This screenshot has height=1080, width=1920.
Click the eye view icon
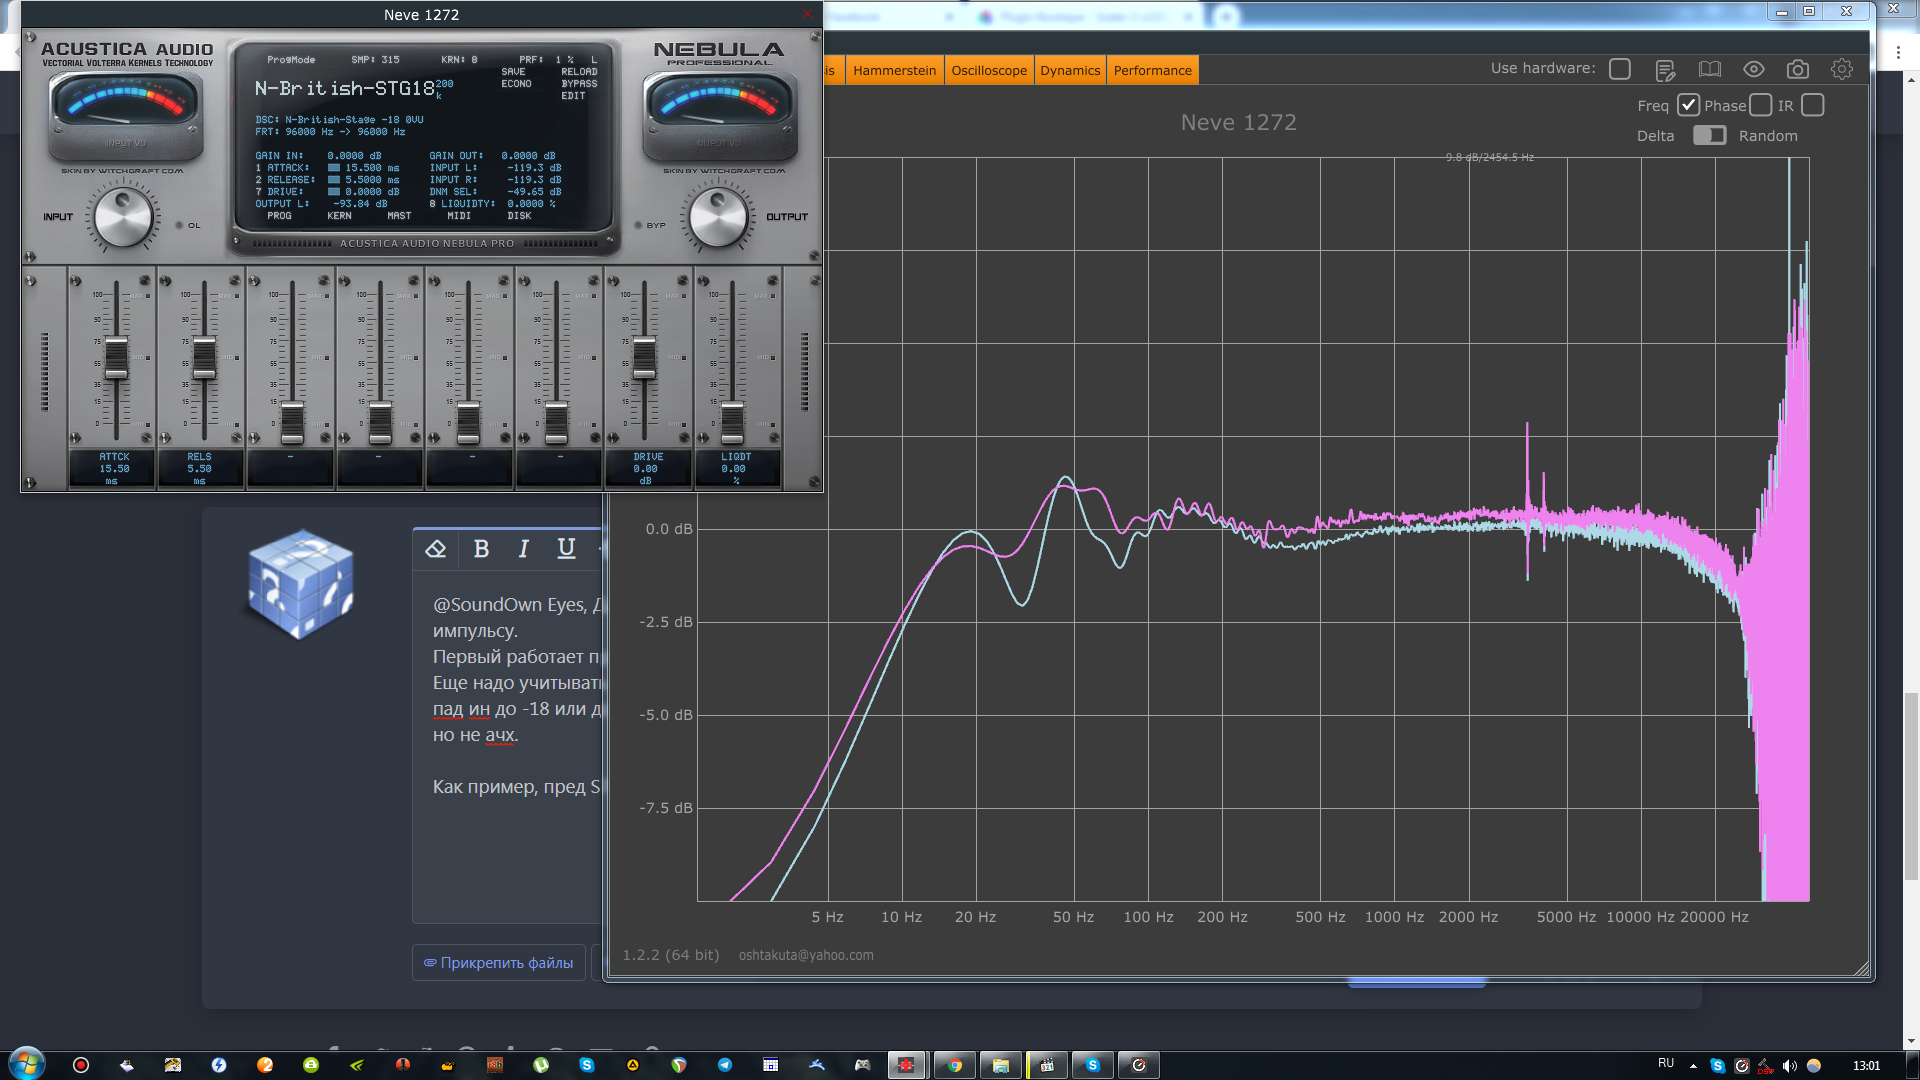point(1754,69)
